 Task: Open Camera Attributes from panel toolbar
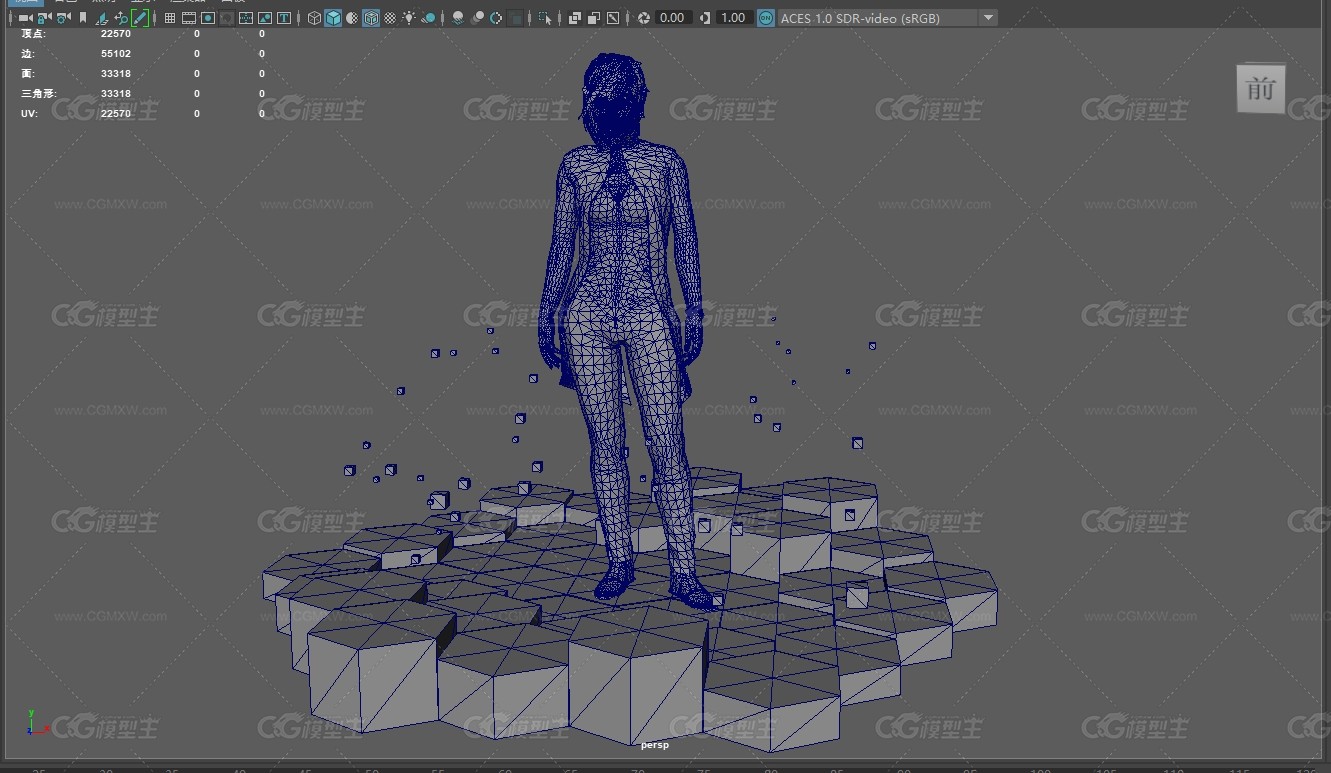pos(63,18)
